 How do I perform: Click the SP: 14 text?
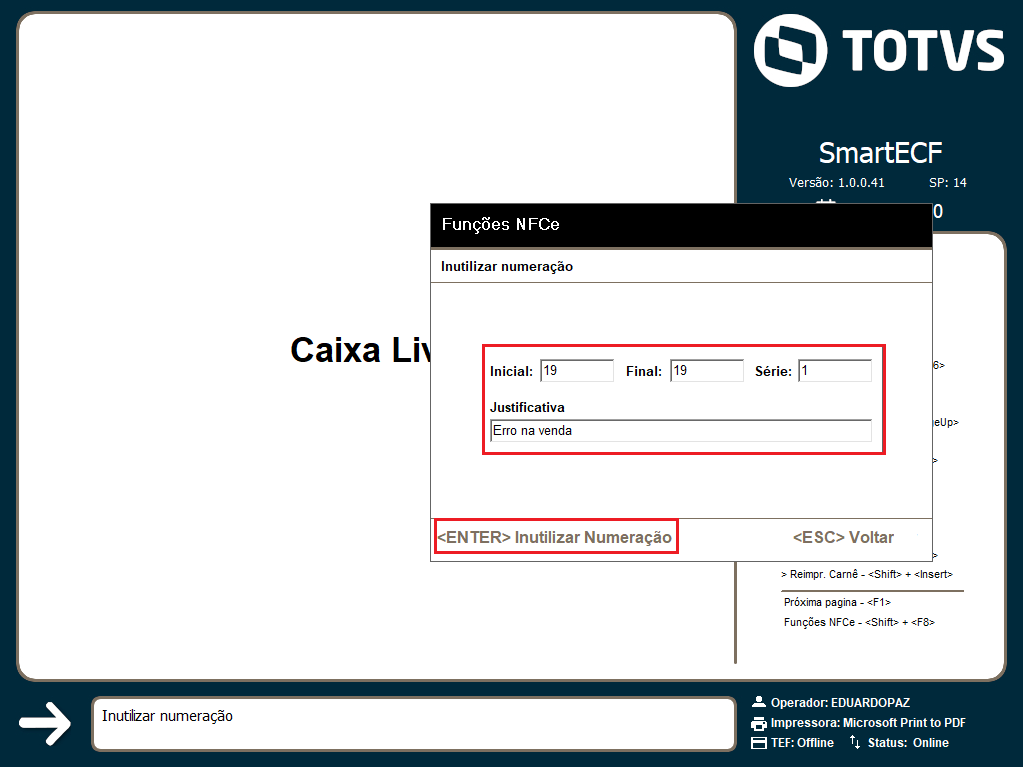point(947,183)
